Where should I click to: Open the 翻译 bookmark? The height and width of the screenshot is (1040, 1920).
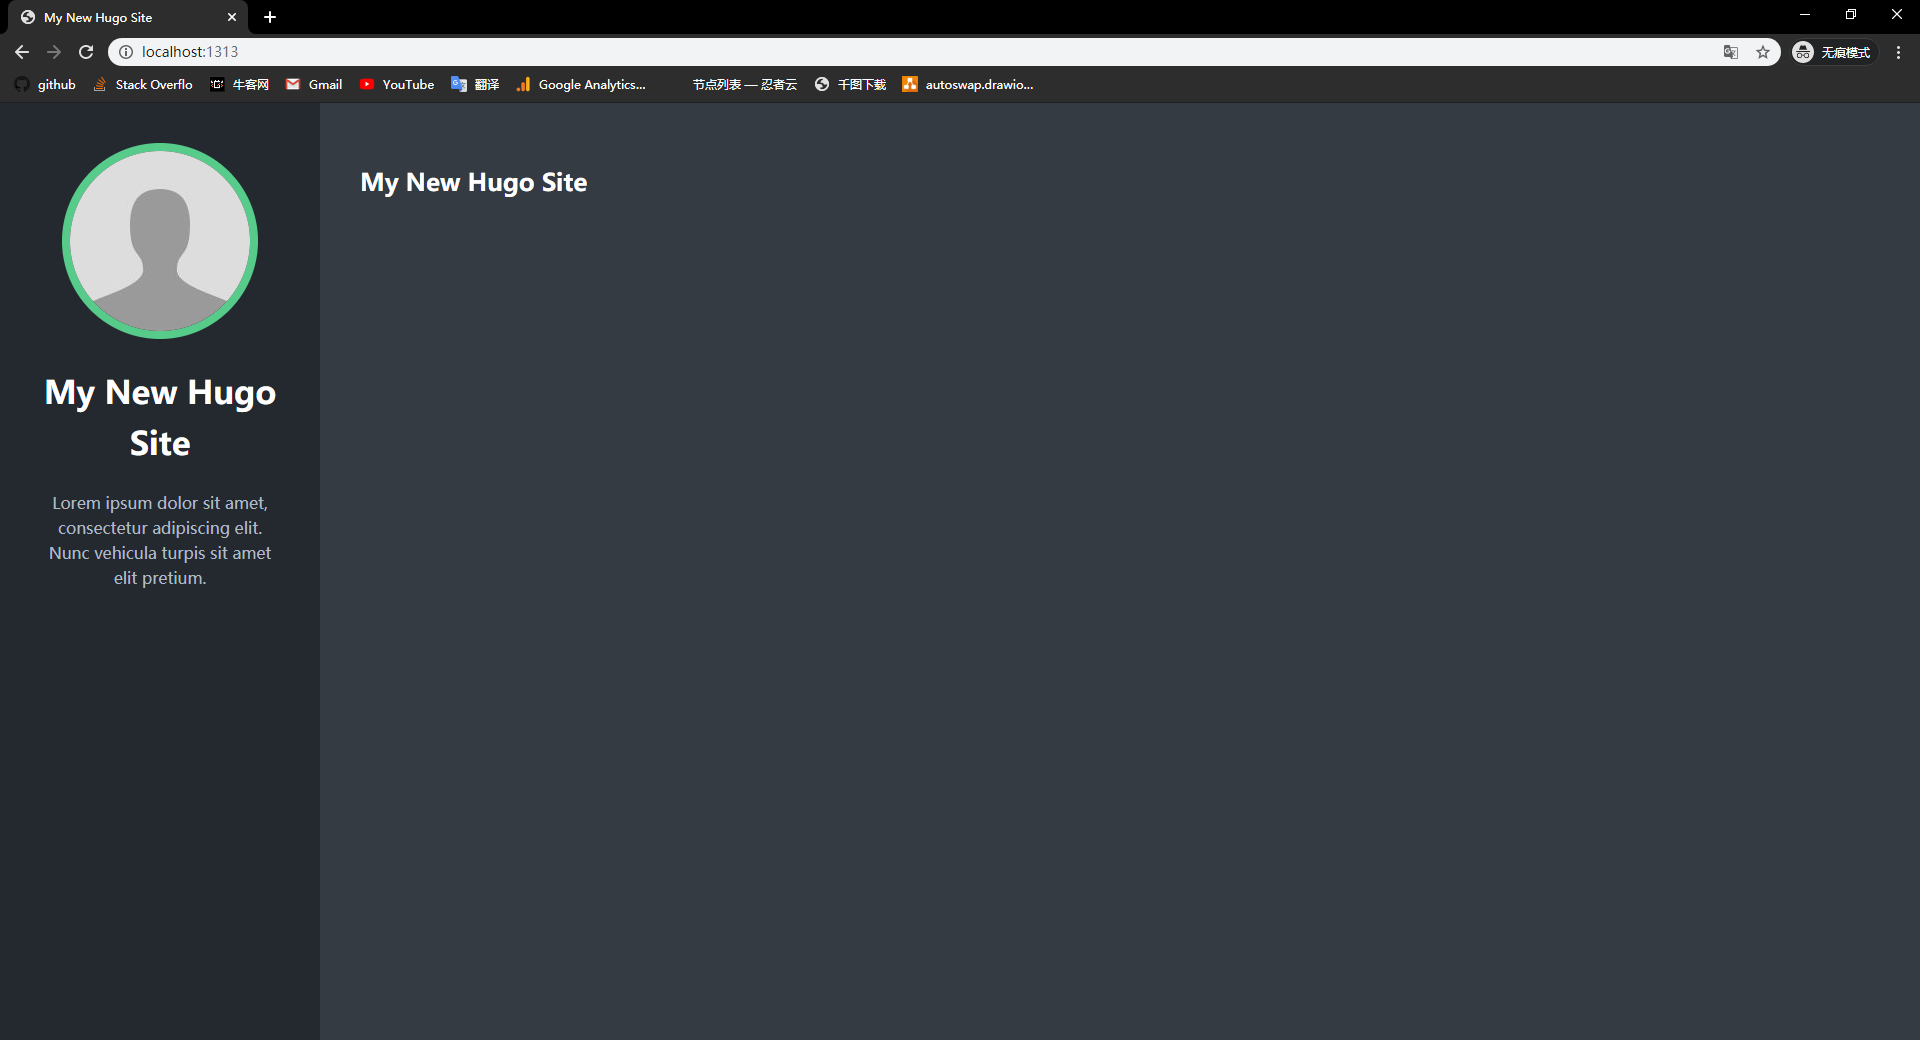(475, 85)
